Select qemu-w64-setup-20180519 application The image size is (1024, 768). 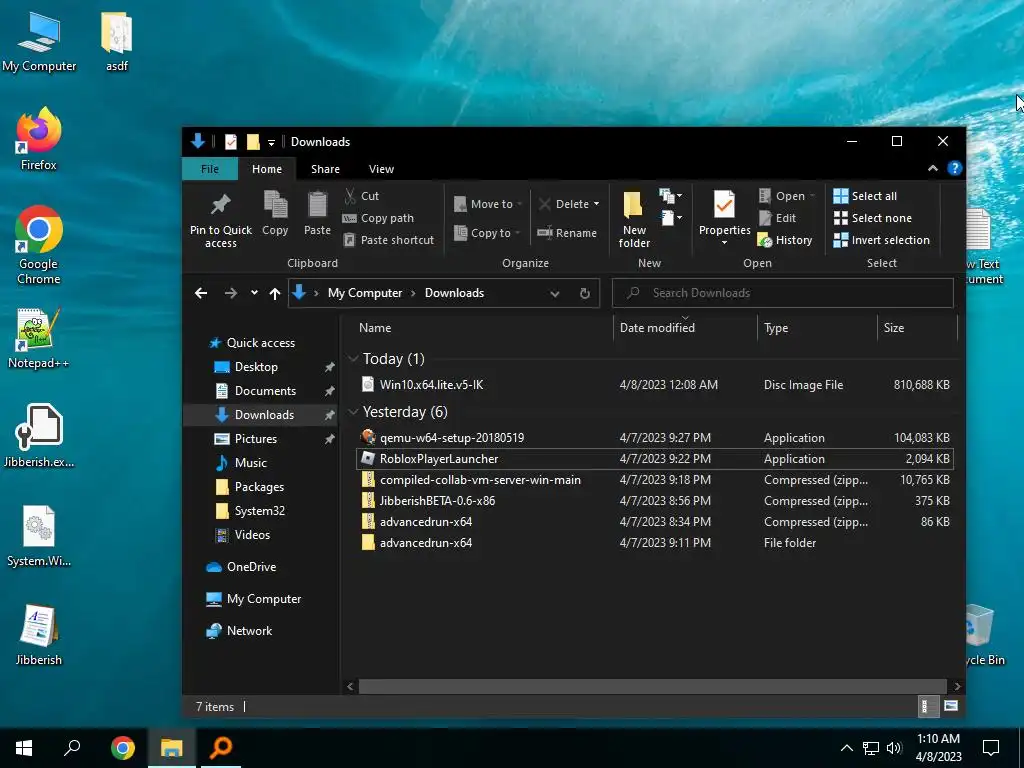click(x=656, y=438)
